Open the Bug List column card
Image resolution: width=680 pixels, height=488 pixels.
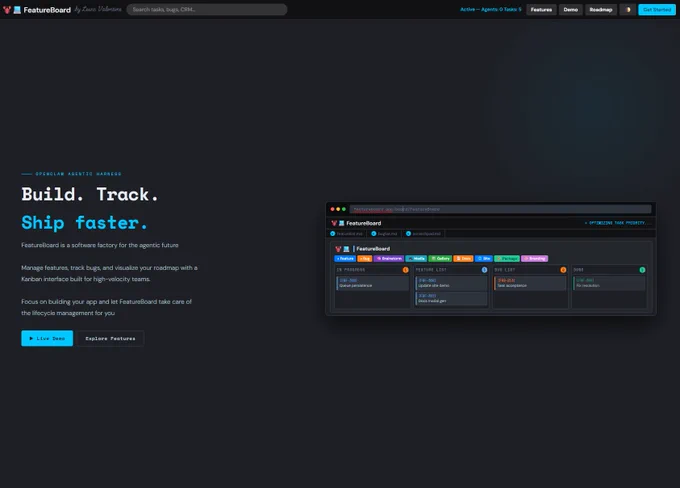coord(530,283)
